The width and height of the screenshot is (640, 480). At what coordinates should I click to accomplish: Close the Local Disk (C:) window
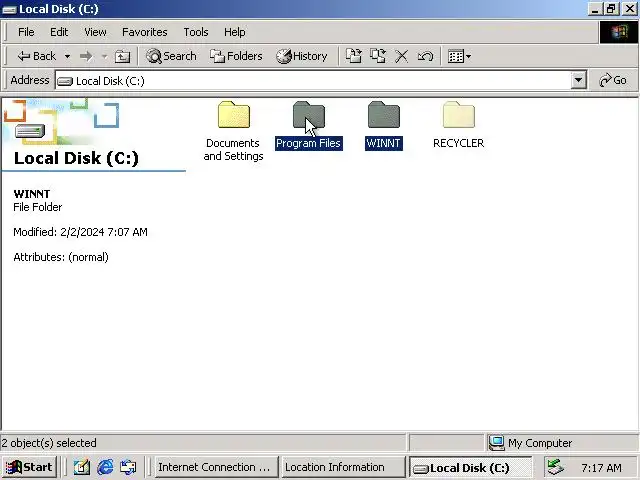click(x=630, y=9)
